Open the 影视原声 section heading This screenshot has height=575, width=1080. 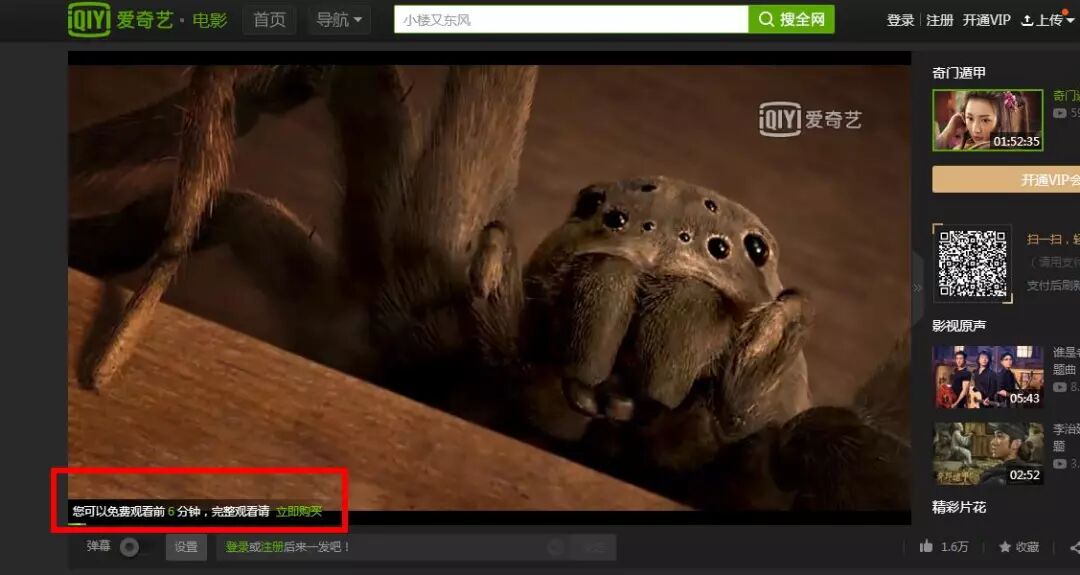pyautogui.click(x=959, y=326)
